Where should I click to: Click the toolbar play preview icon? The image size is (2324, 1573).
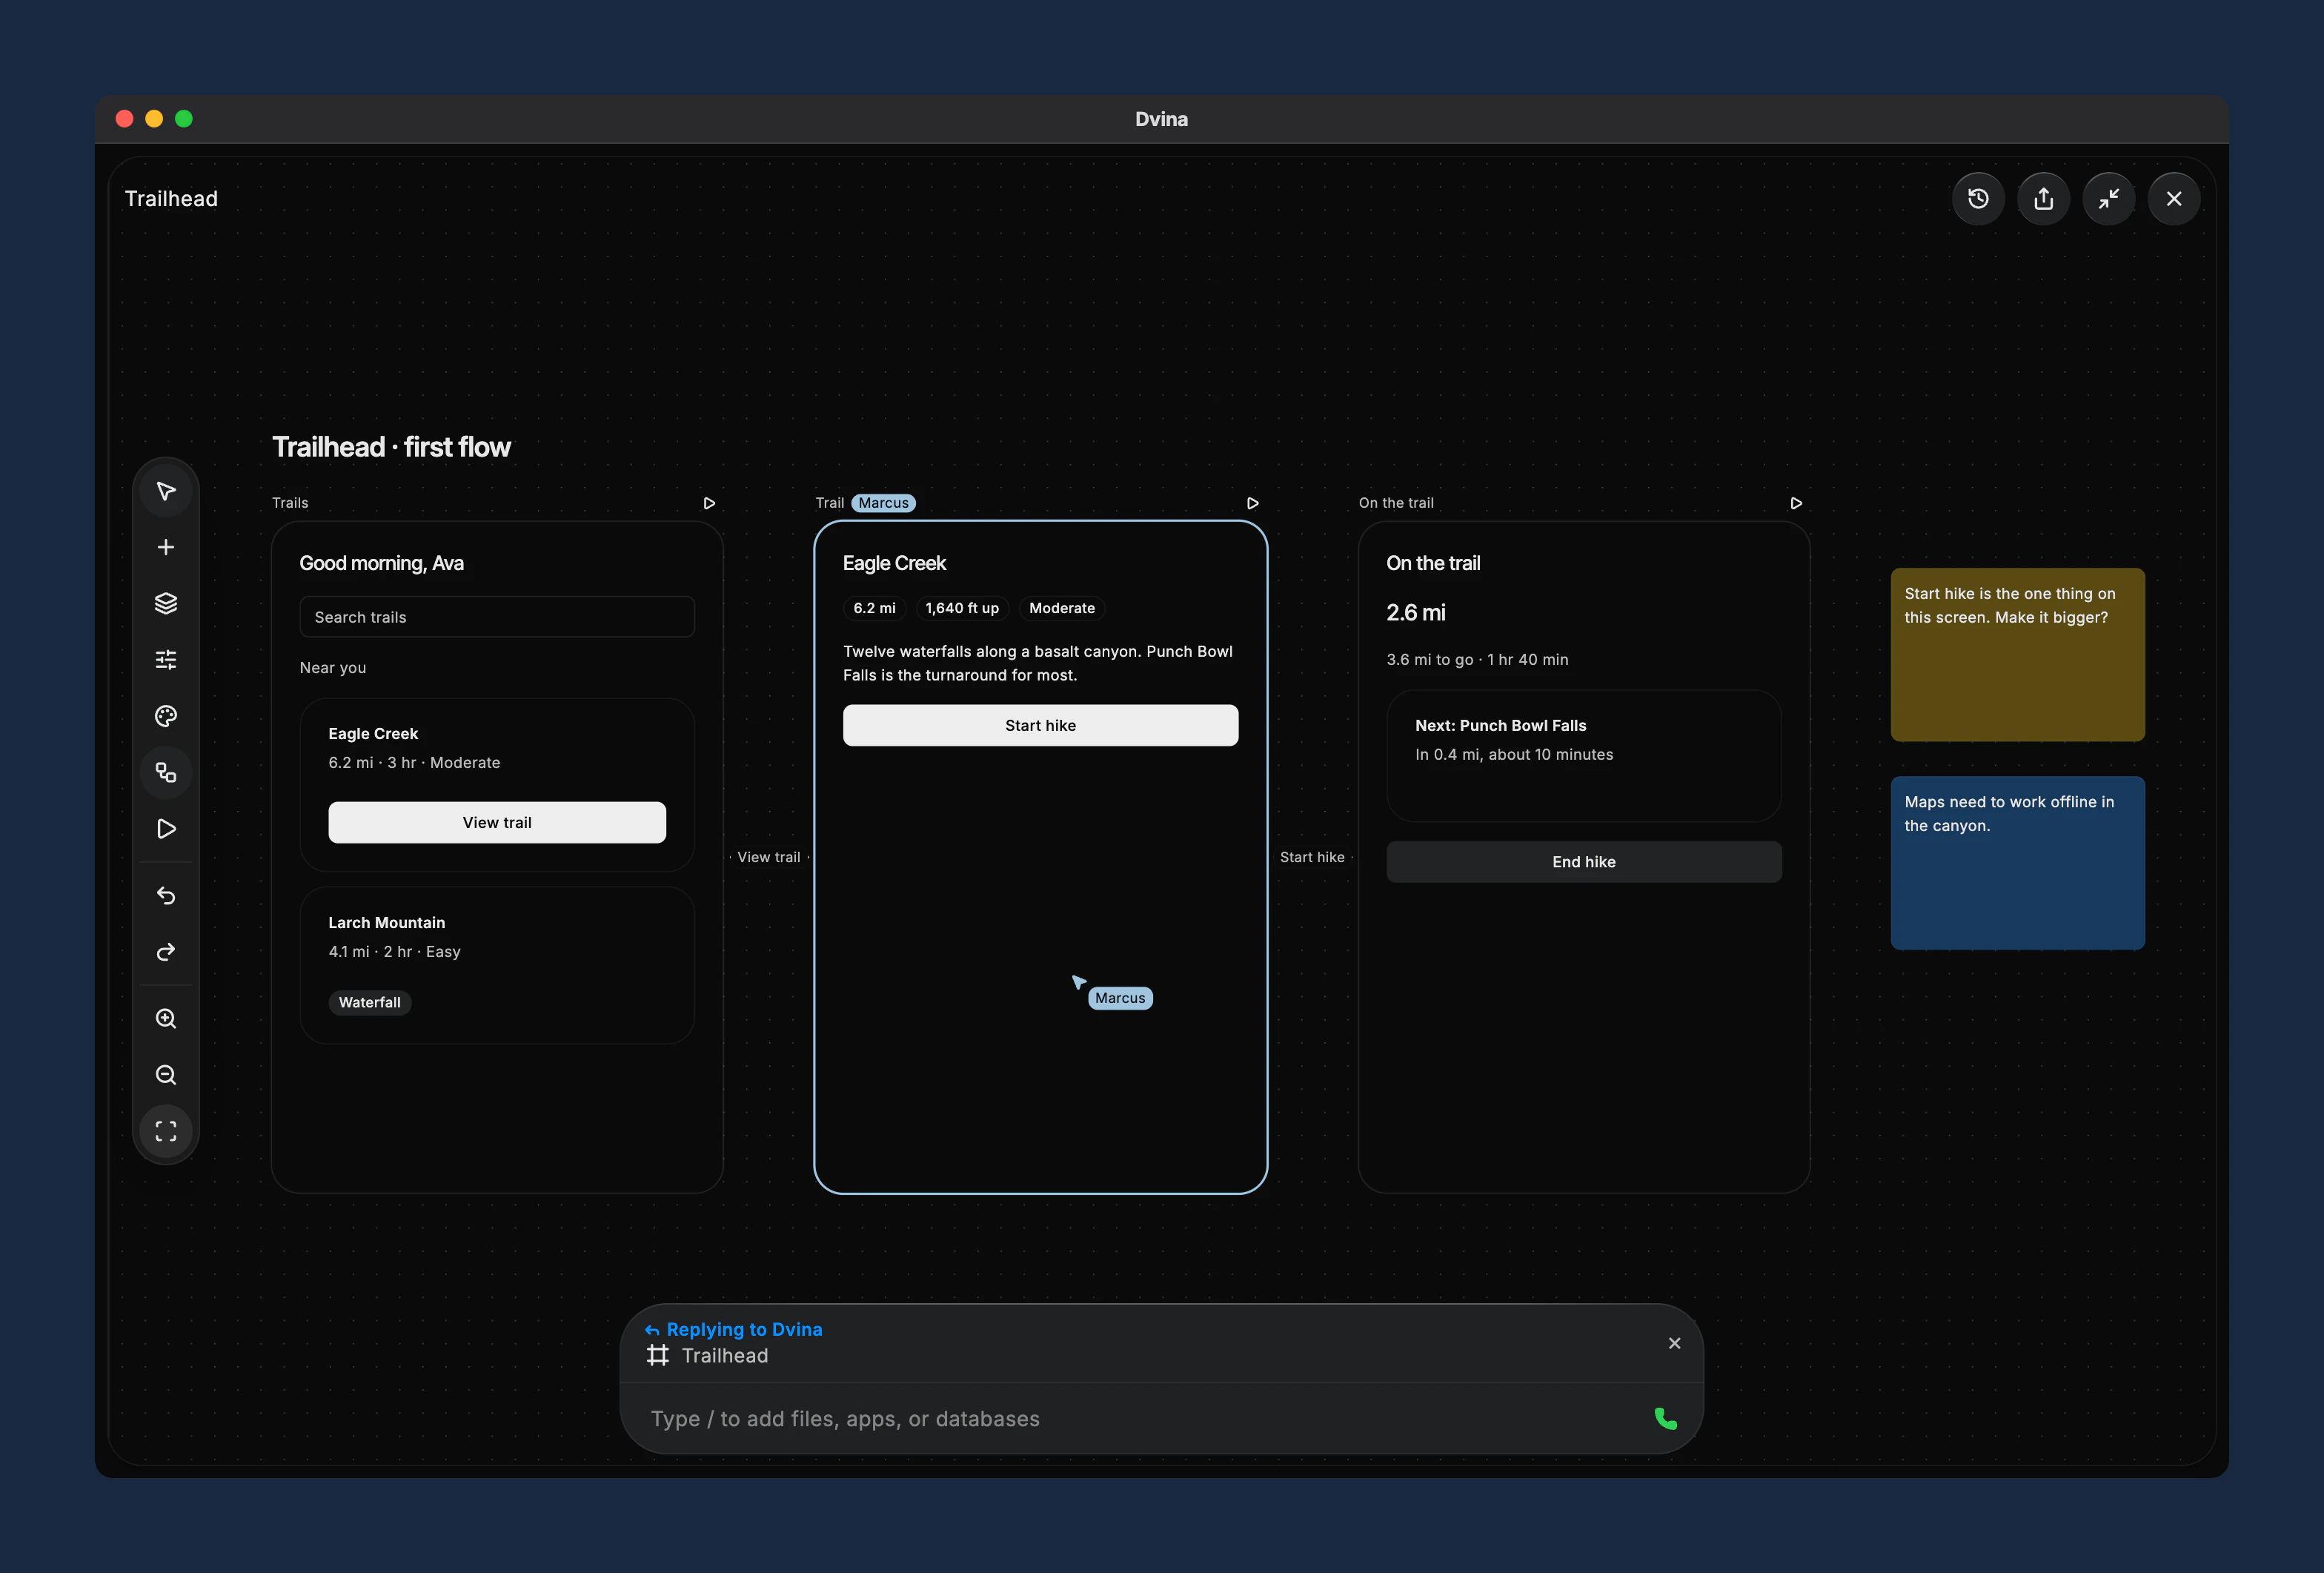click(x=166, y=829)
